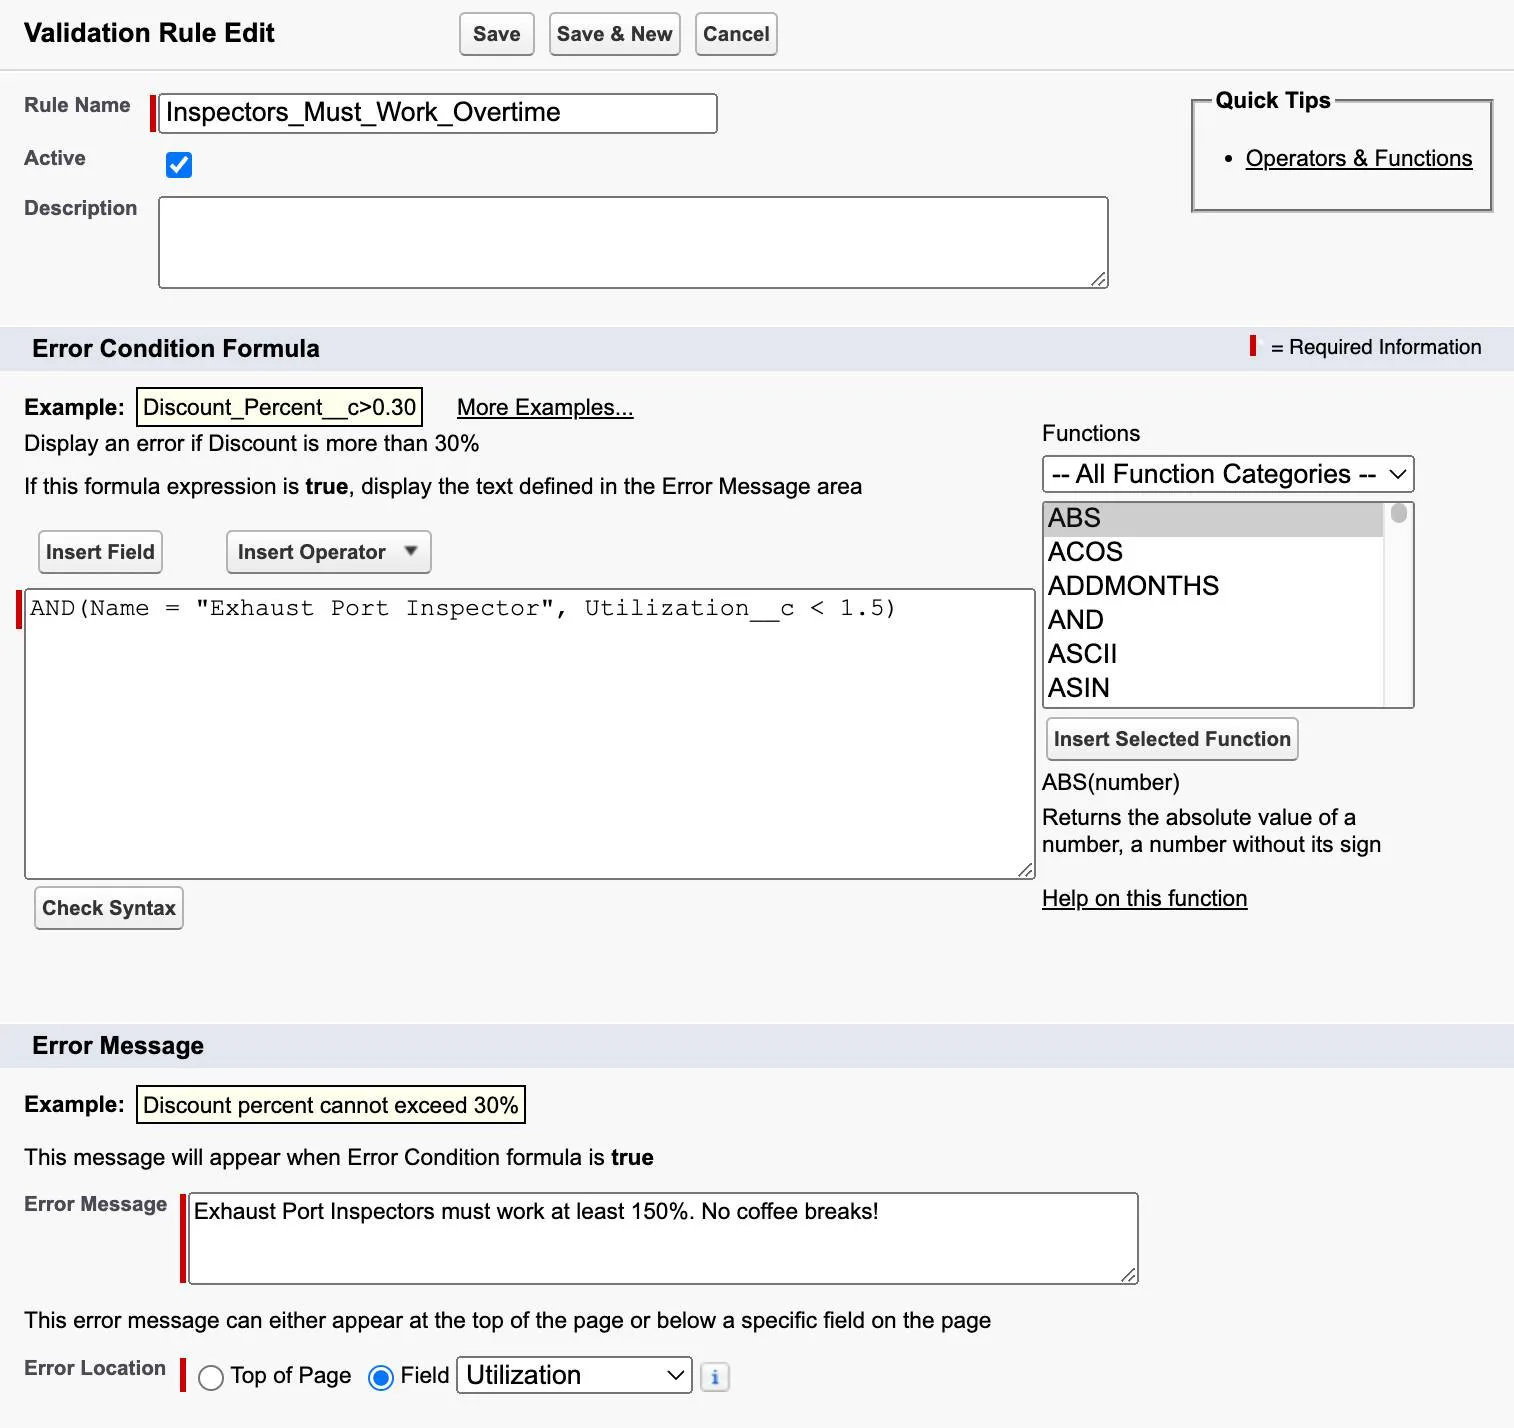The height and width of the screenshot is (1428, 1514).
Task: Uncheck the Active checkbox
Action: (x=179, y=165)
